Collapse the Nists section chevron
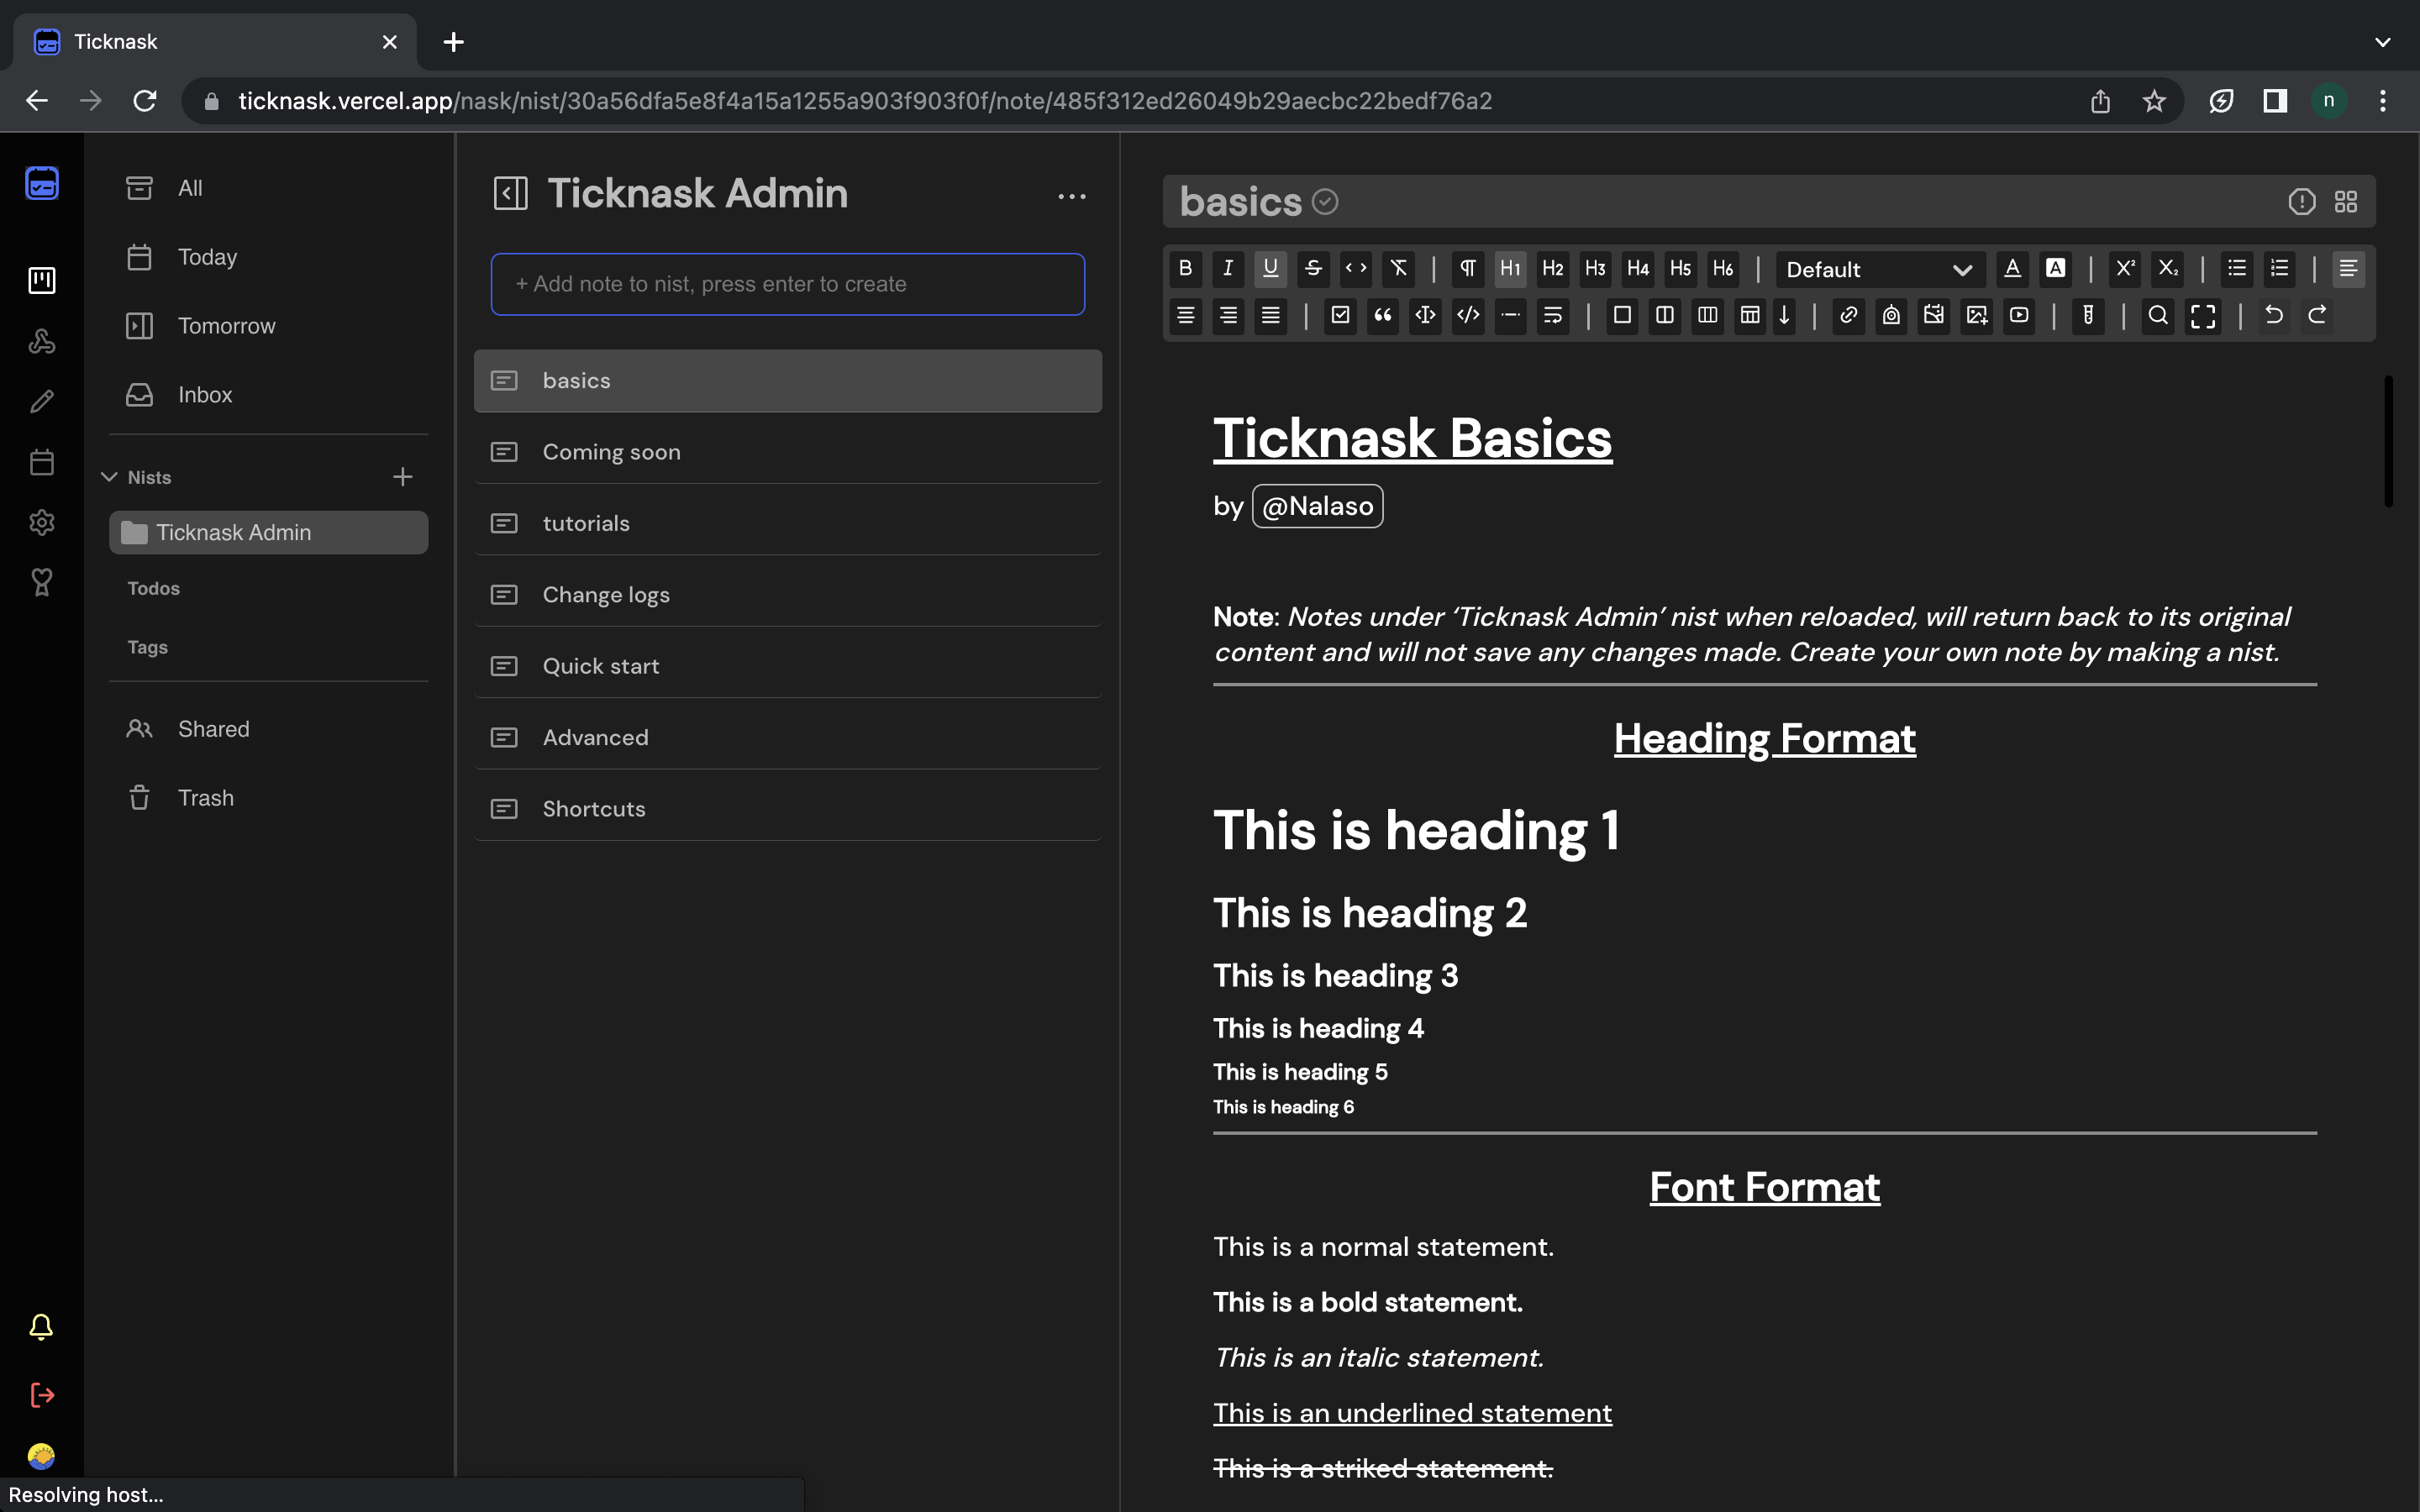The width and height of the screenshot is (2420, 1512). click(x=109, y=477)
